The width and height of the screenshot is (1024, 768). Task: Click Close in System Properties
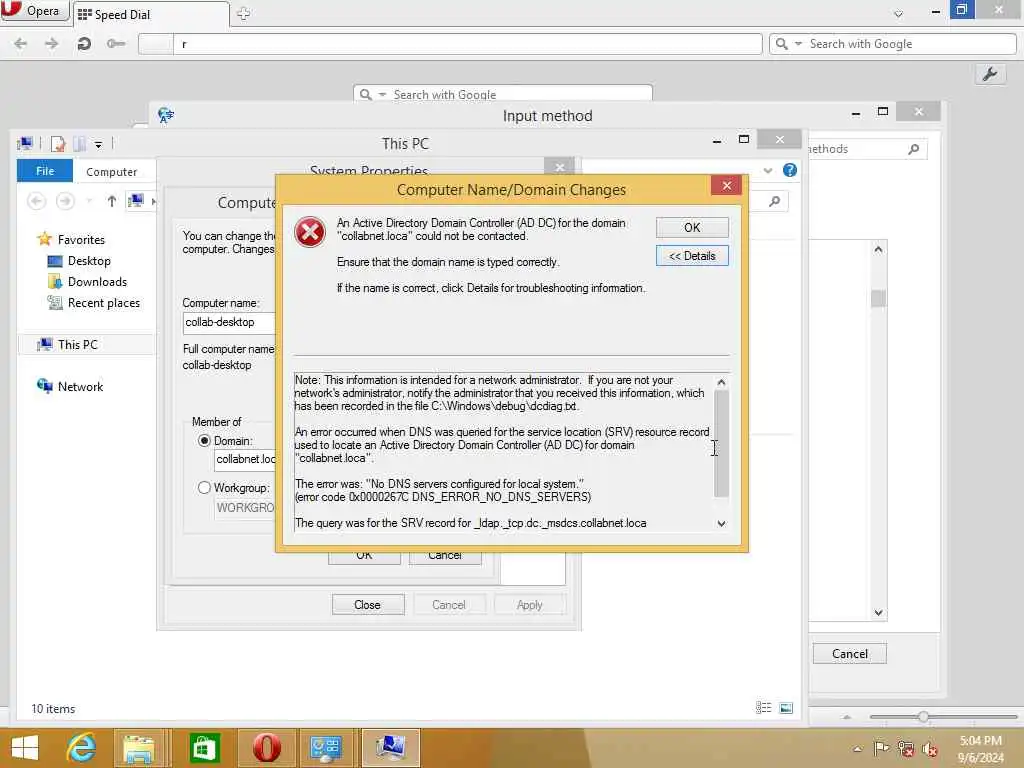[x=368, y=605]
